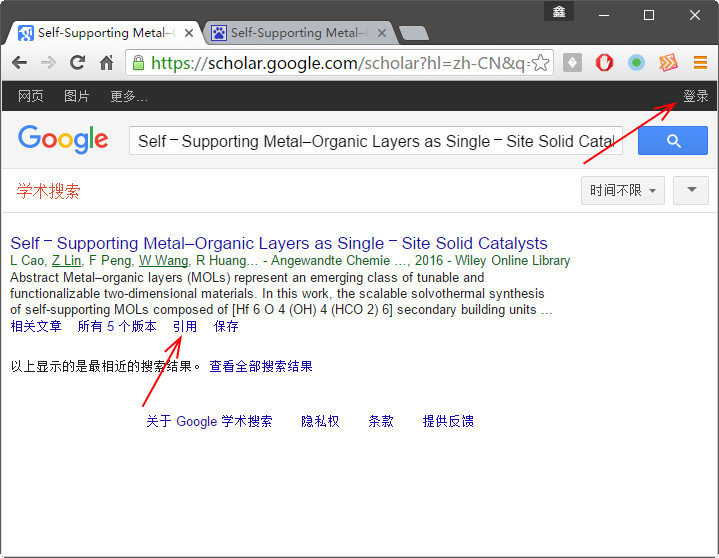Minimize the browser window
Viewport: 719px width, 558px height.
[x=604, y=15]
